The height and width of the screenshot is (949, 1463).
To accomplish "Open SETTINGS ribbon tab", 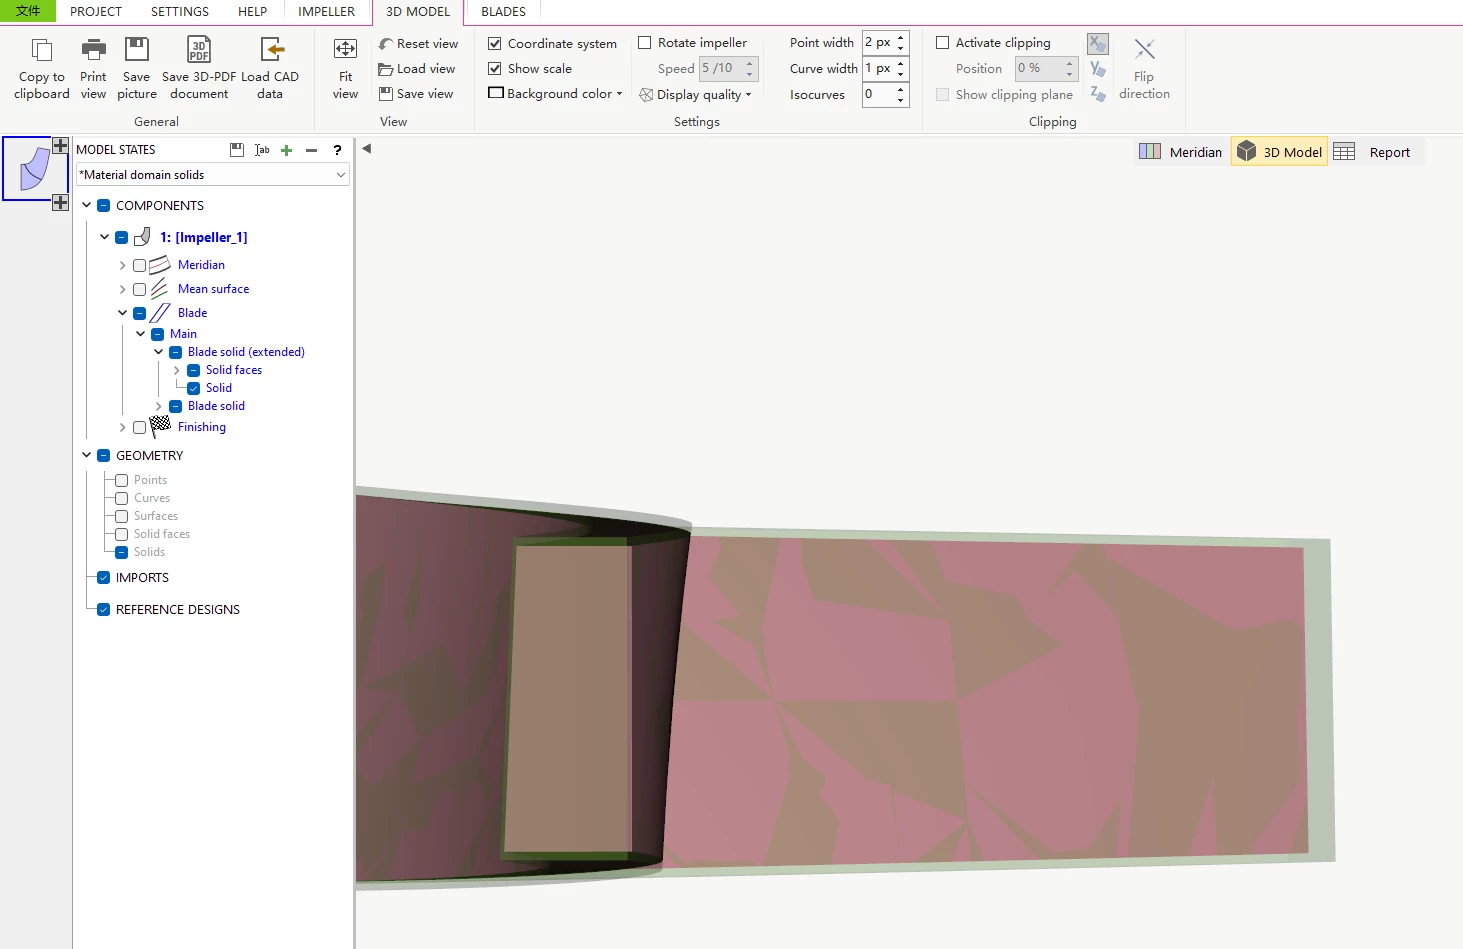I will (180, 12).
